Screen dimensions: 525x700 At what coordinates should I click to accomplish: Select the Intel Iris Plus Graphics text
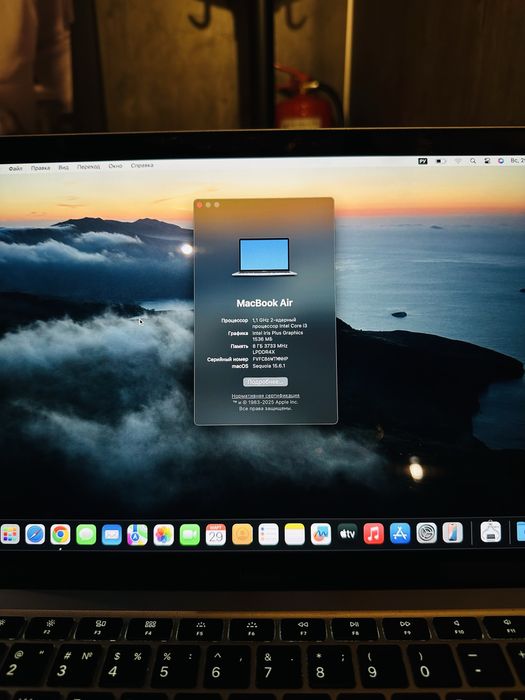tap(278, 333)
